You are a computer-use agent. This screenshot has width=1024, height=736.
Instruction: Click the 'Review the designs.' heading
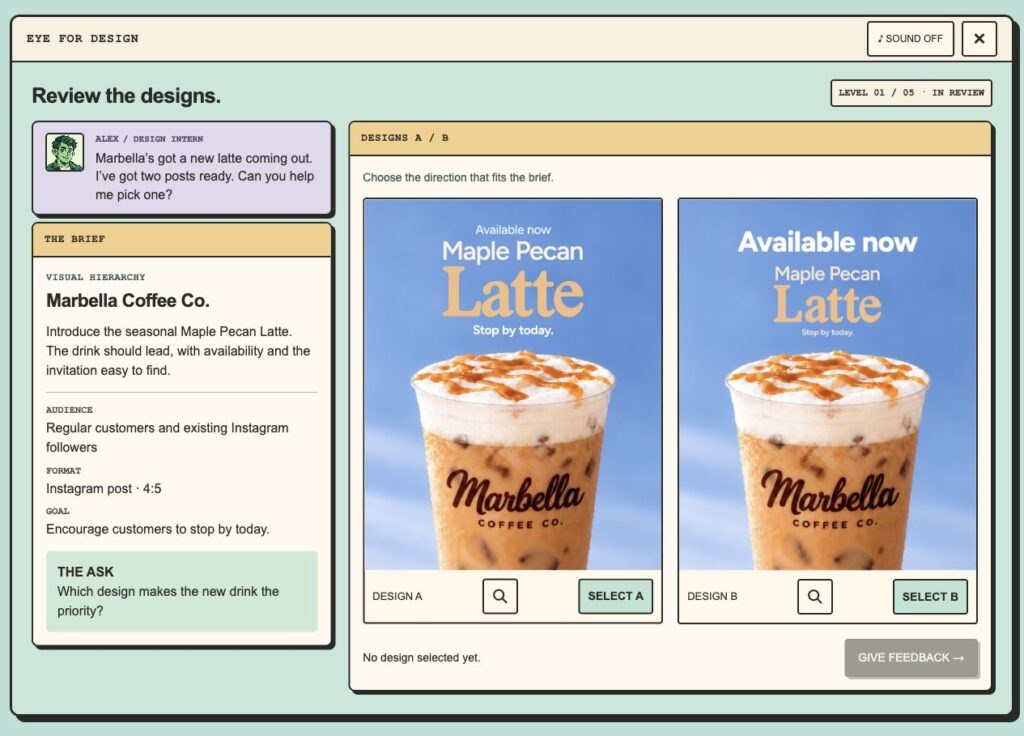[126, 95]
